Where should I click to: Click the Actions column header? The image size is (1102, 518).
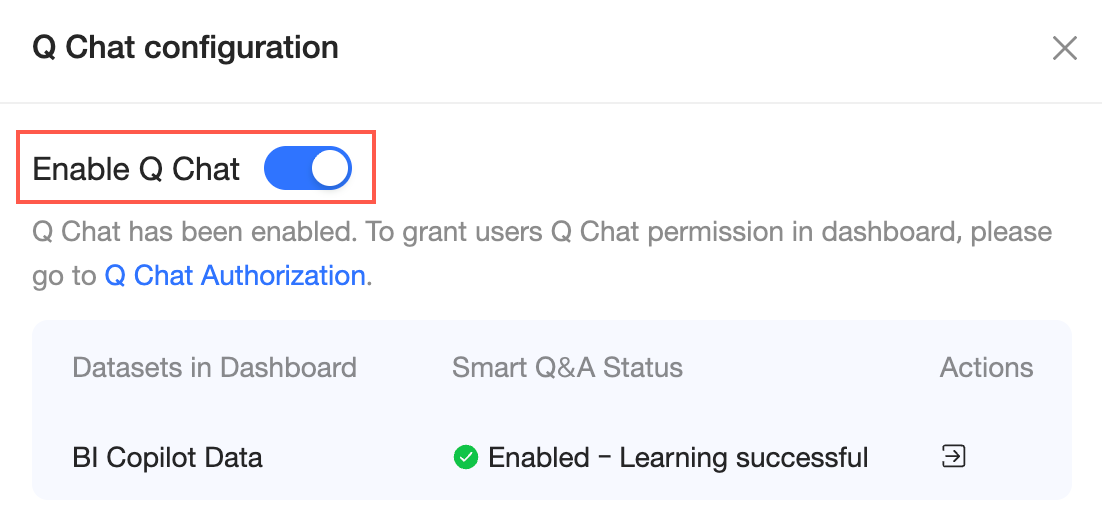coord(986,367)
